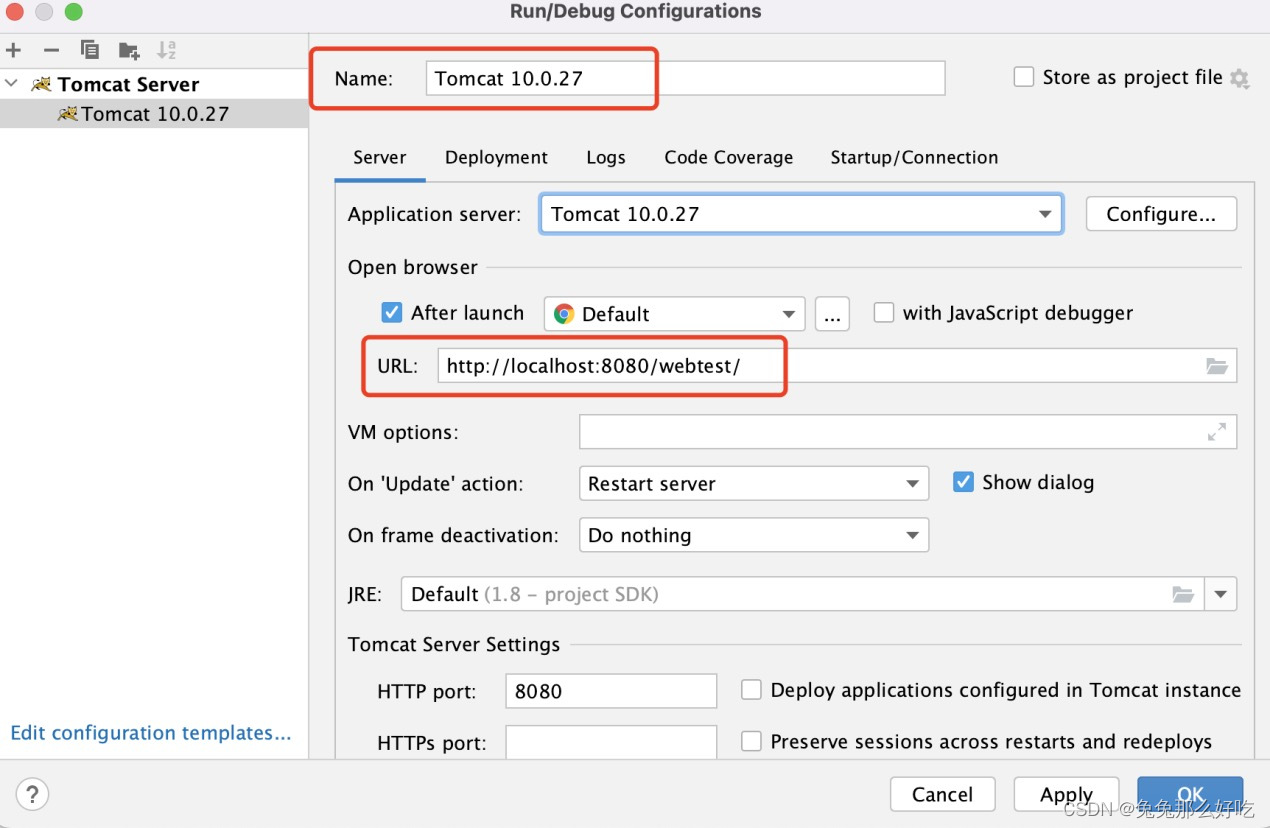The width and height of the screenshot is (1270, 828).
Task: Click the HTTPs port field
Action: [611, 742]
